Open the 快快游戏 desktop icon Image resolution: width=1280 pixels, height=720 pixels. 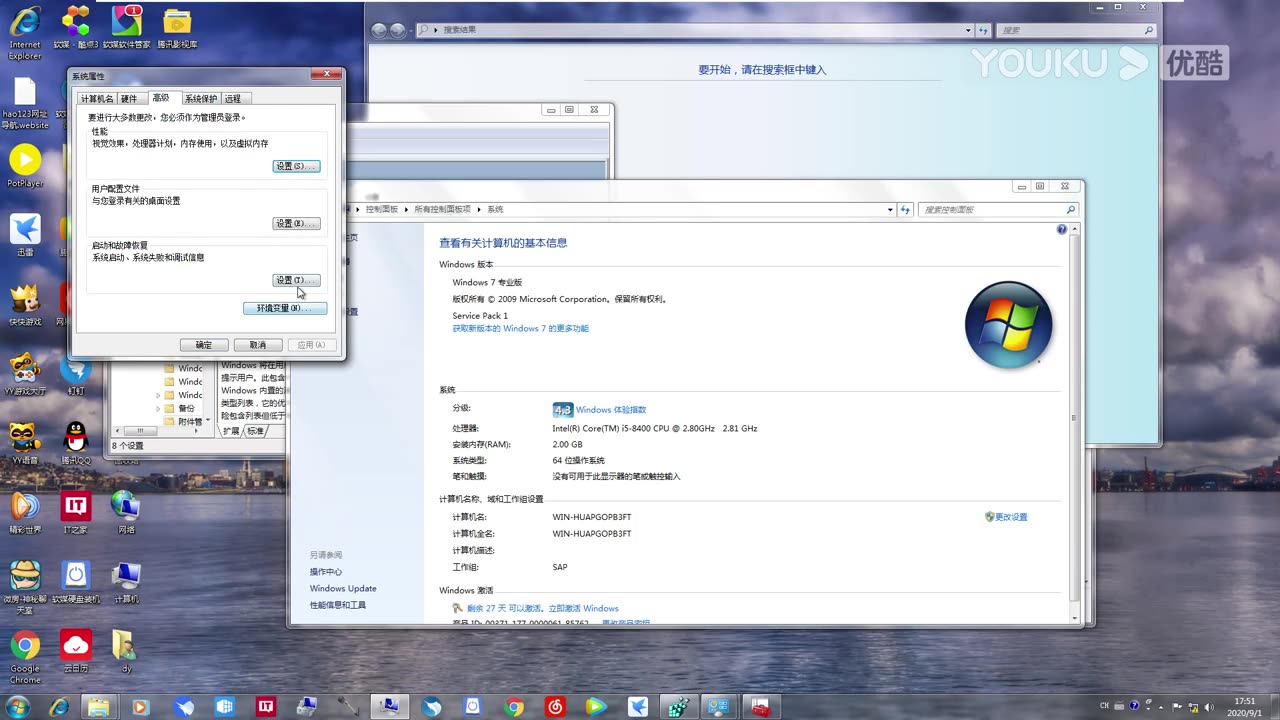tap(25, 304)
